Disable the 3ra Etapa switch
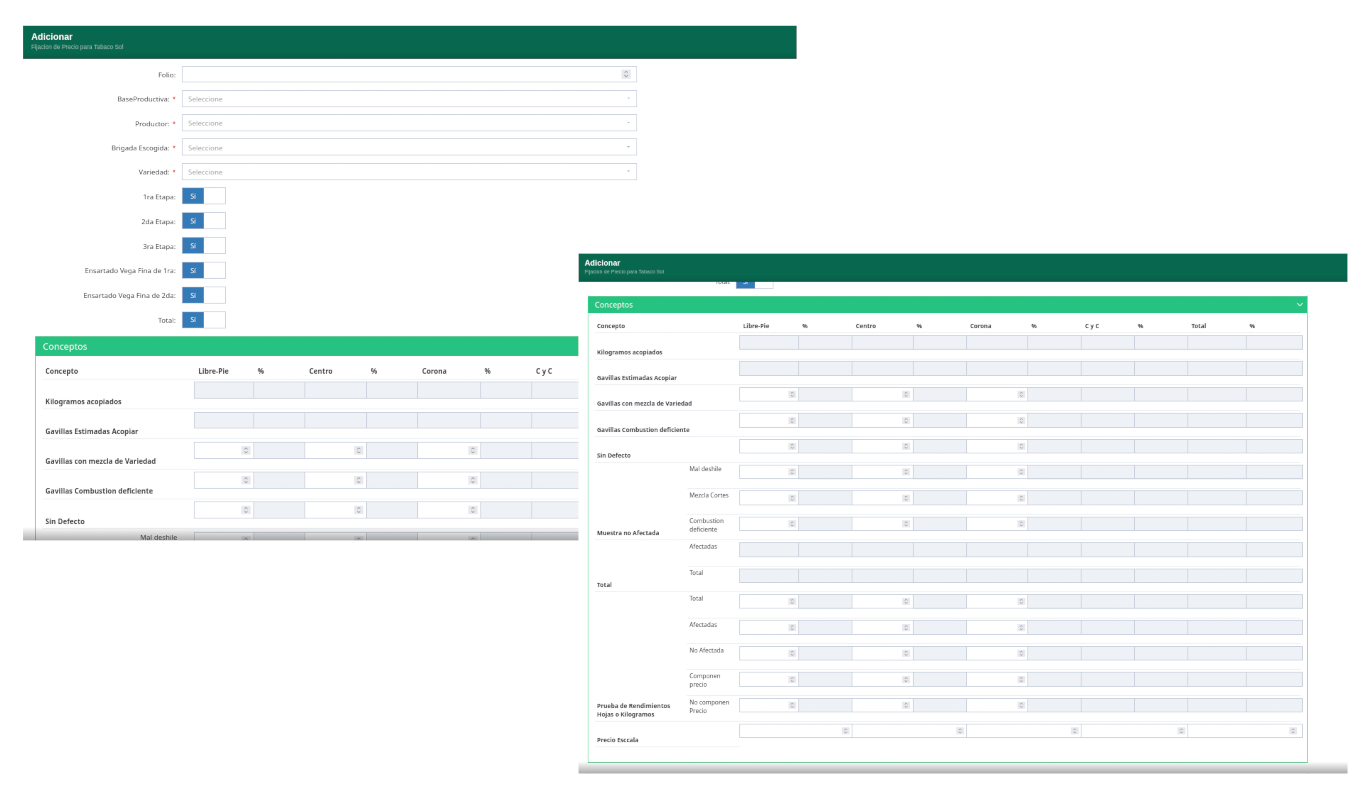 [x=203, y=245]
